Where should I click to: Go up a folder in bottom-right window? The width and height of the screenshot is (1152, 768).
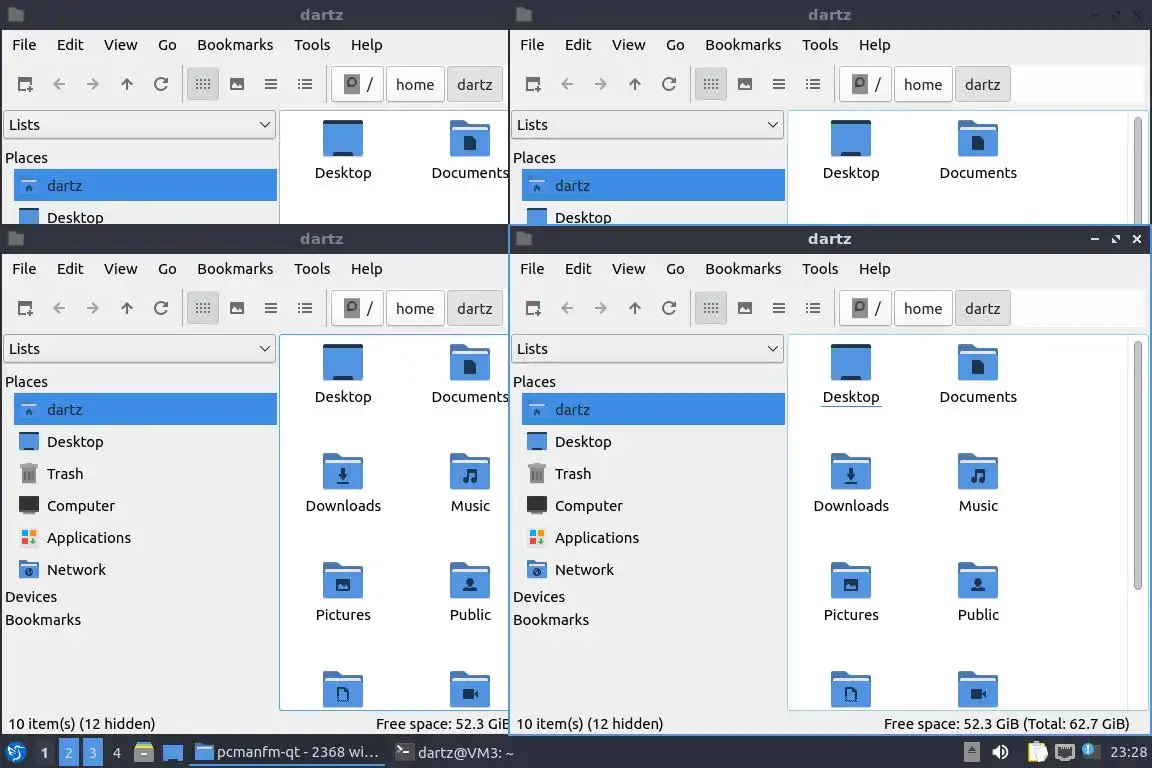pos(635,308)
